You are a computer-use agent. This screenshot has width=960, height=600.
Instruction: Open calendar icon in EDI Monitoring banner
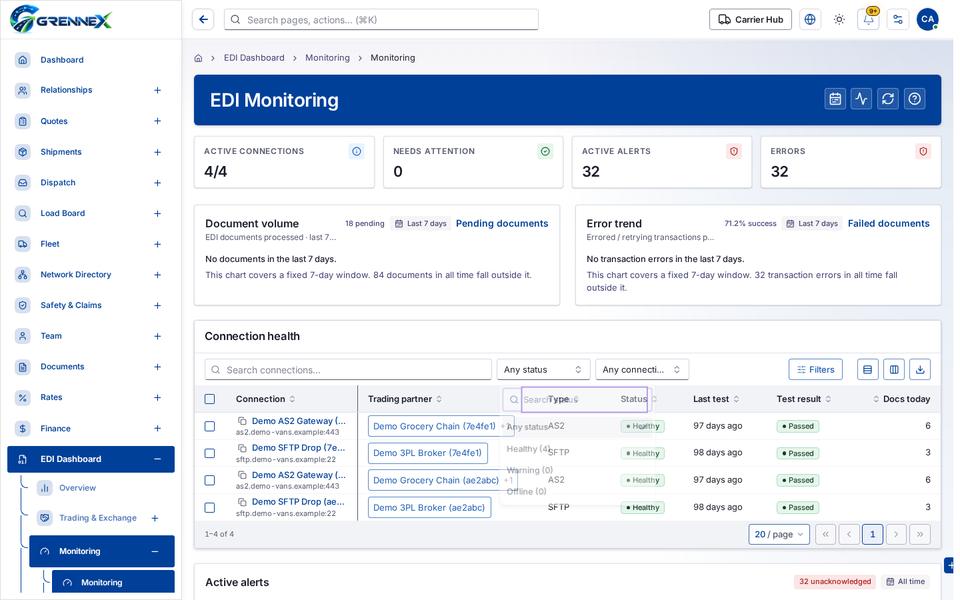pos(835,99)
